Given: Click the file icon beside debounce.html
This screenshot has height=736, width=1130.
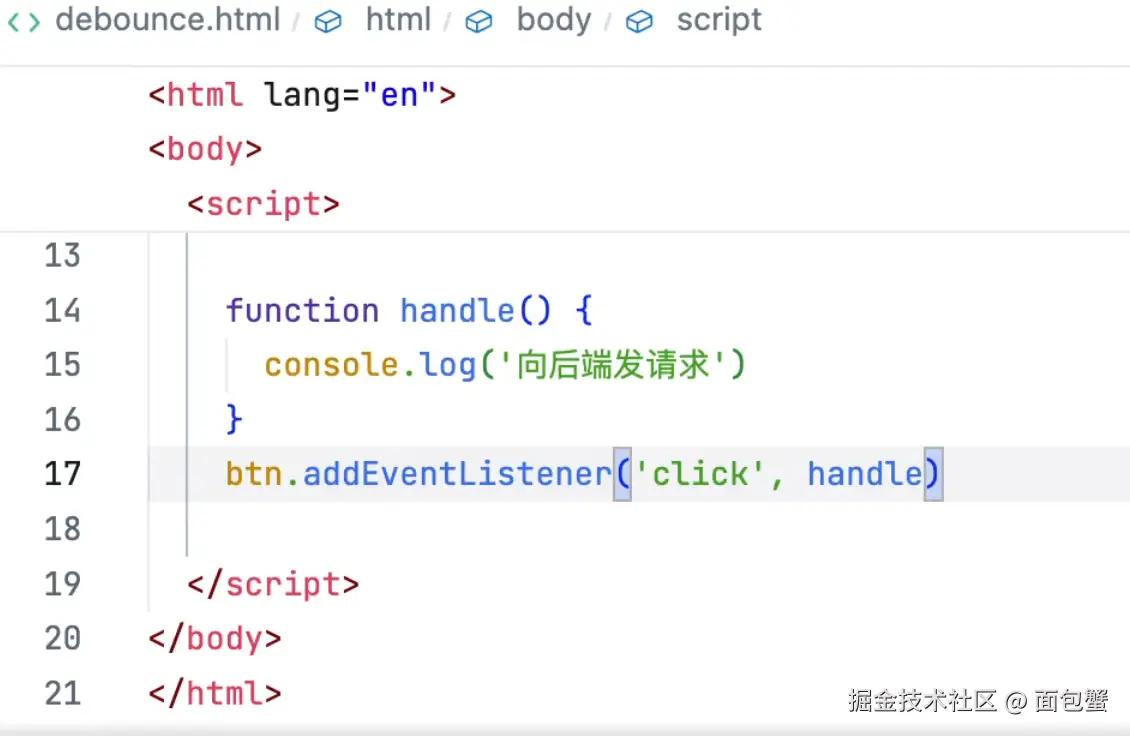Looking at the screenshot, I should point(24,21).
